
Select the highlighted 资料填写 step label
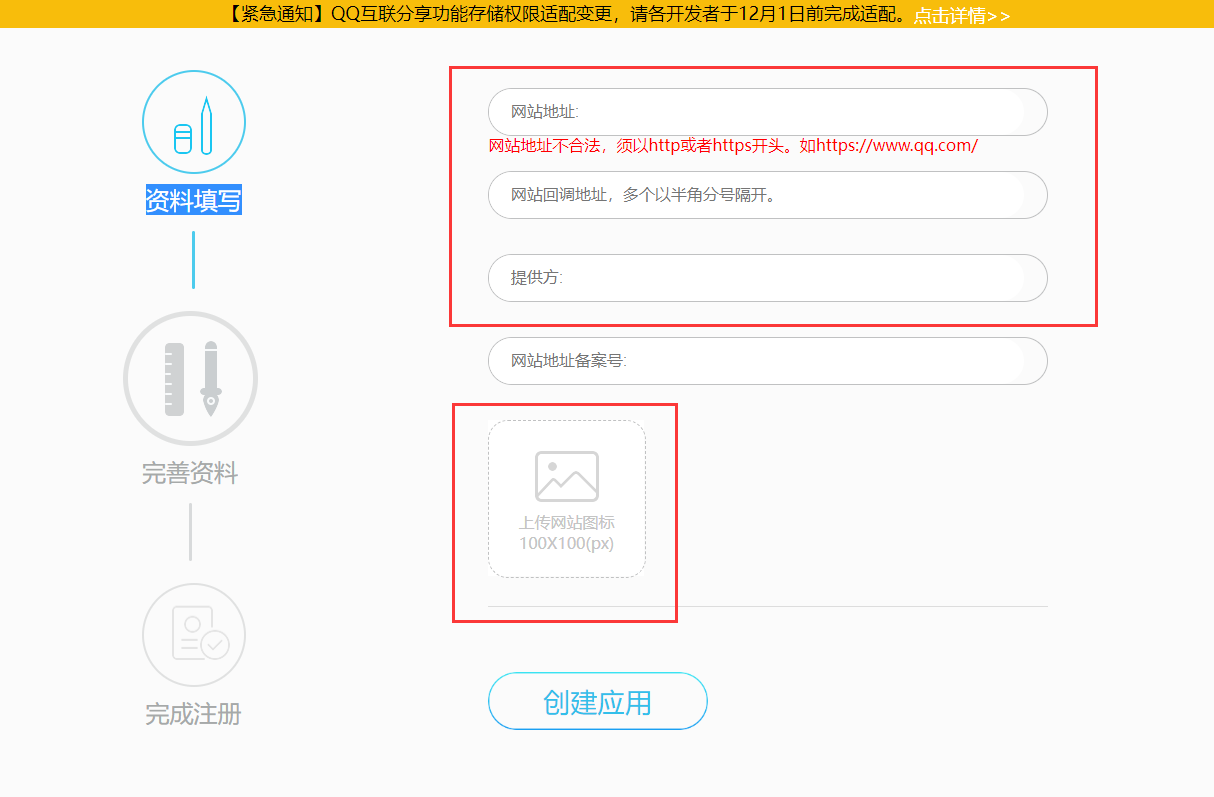coord(193,201)
